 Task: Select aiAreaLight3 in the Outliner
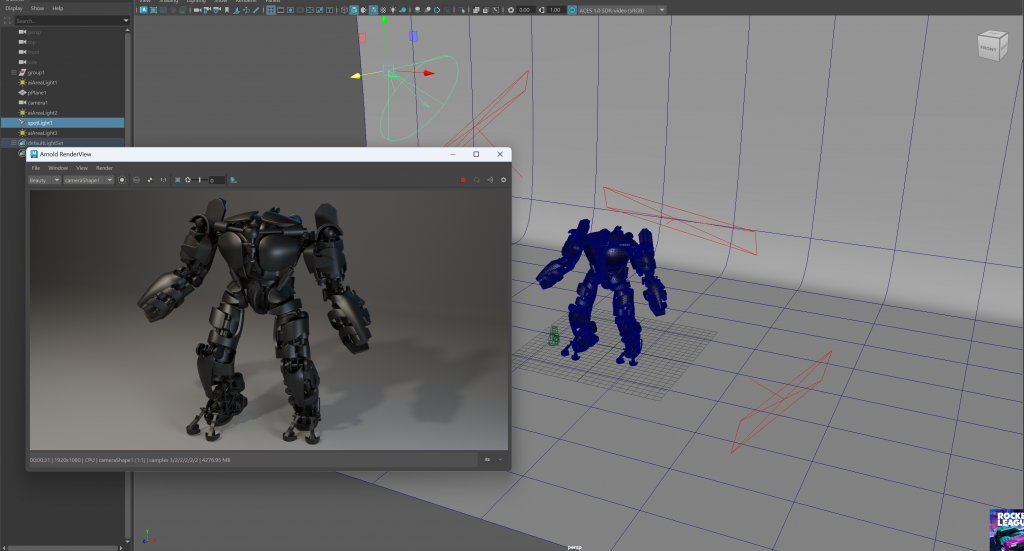pyautogui.click(x=42, y=133)
